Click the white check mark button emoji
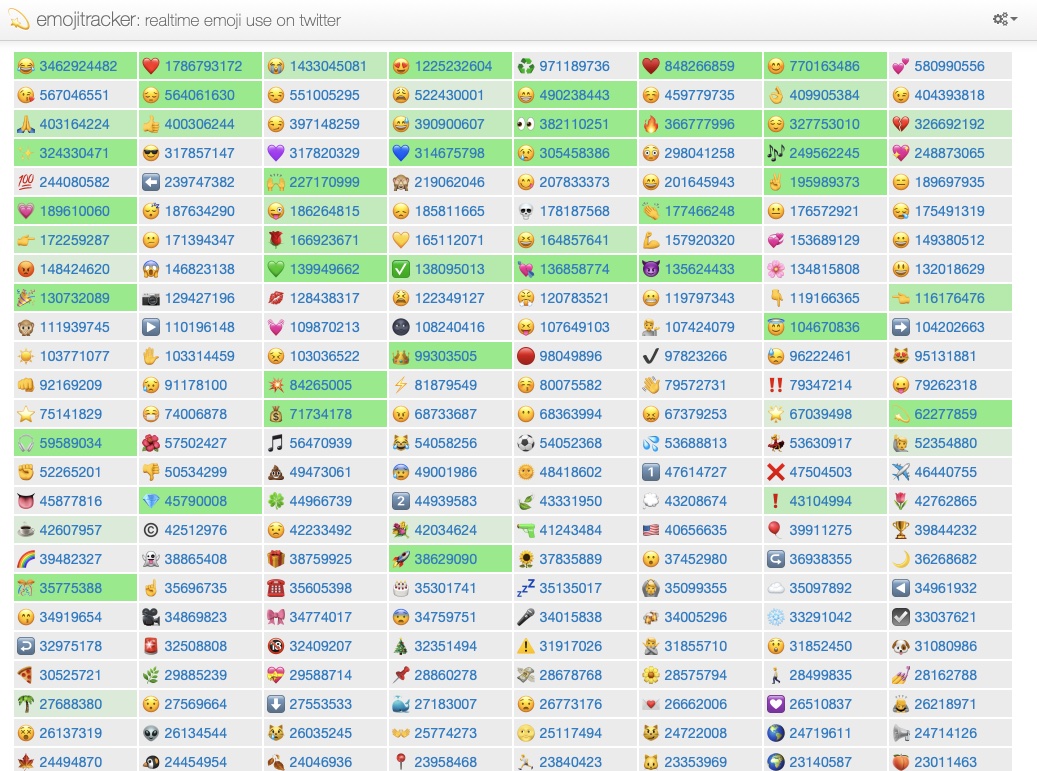Viewport: 1037px width, 771px height. point(400,270)
